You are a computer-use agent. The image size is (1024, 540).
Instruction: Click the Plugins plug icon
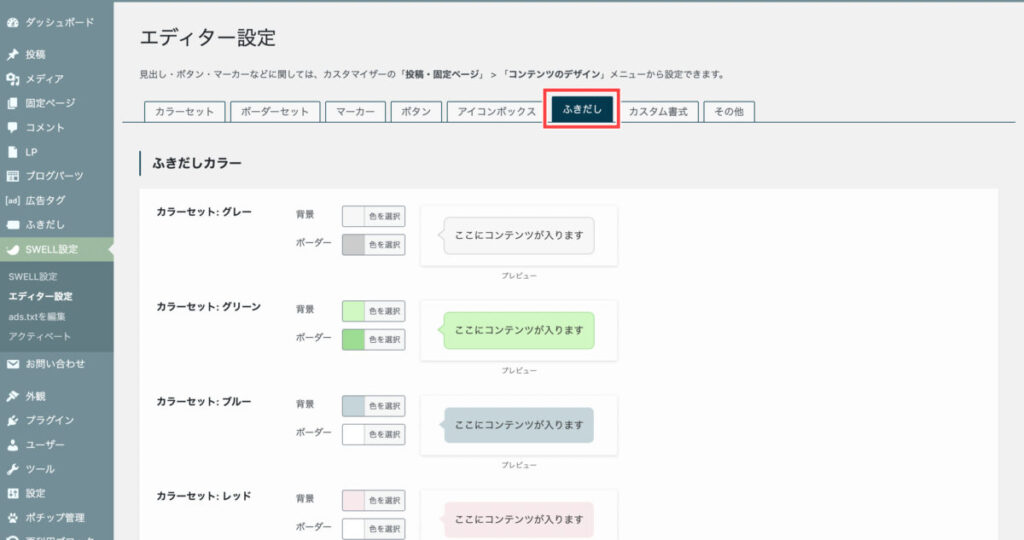(13, 421)
